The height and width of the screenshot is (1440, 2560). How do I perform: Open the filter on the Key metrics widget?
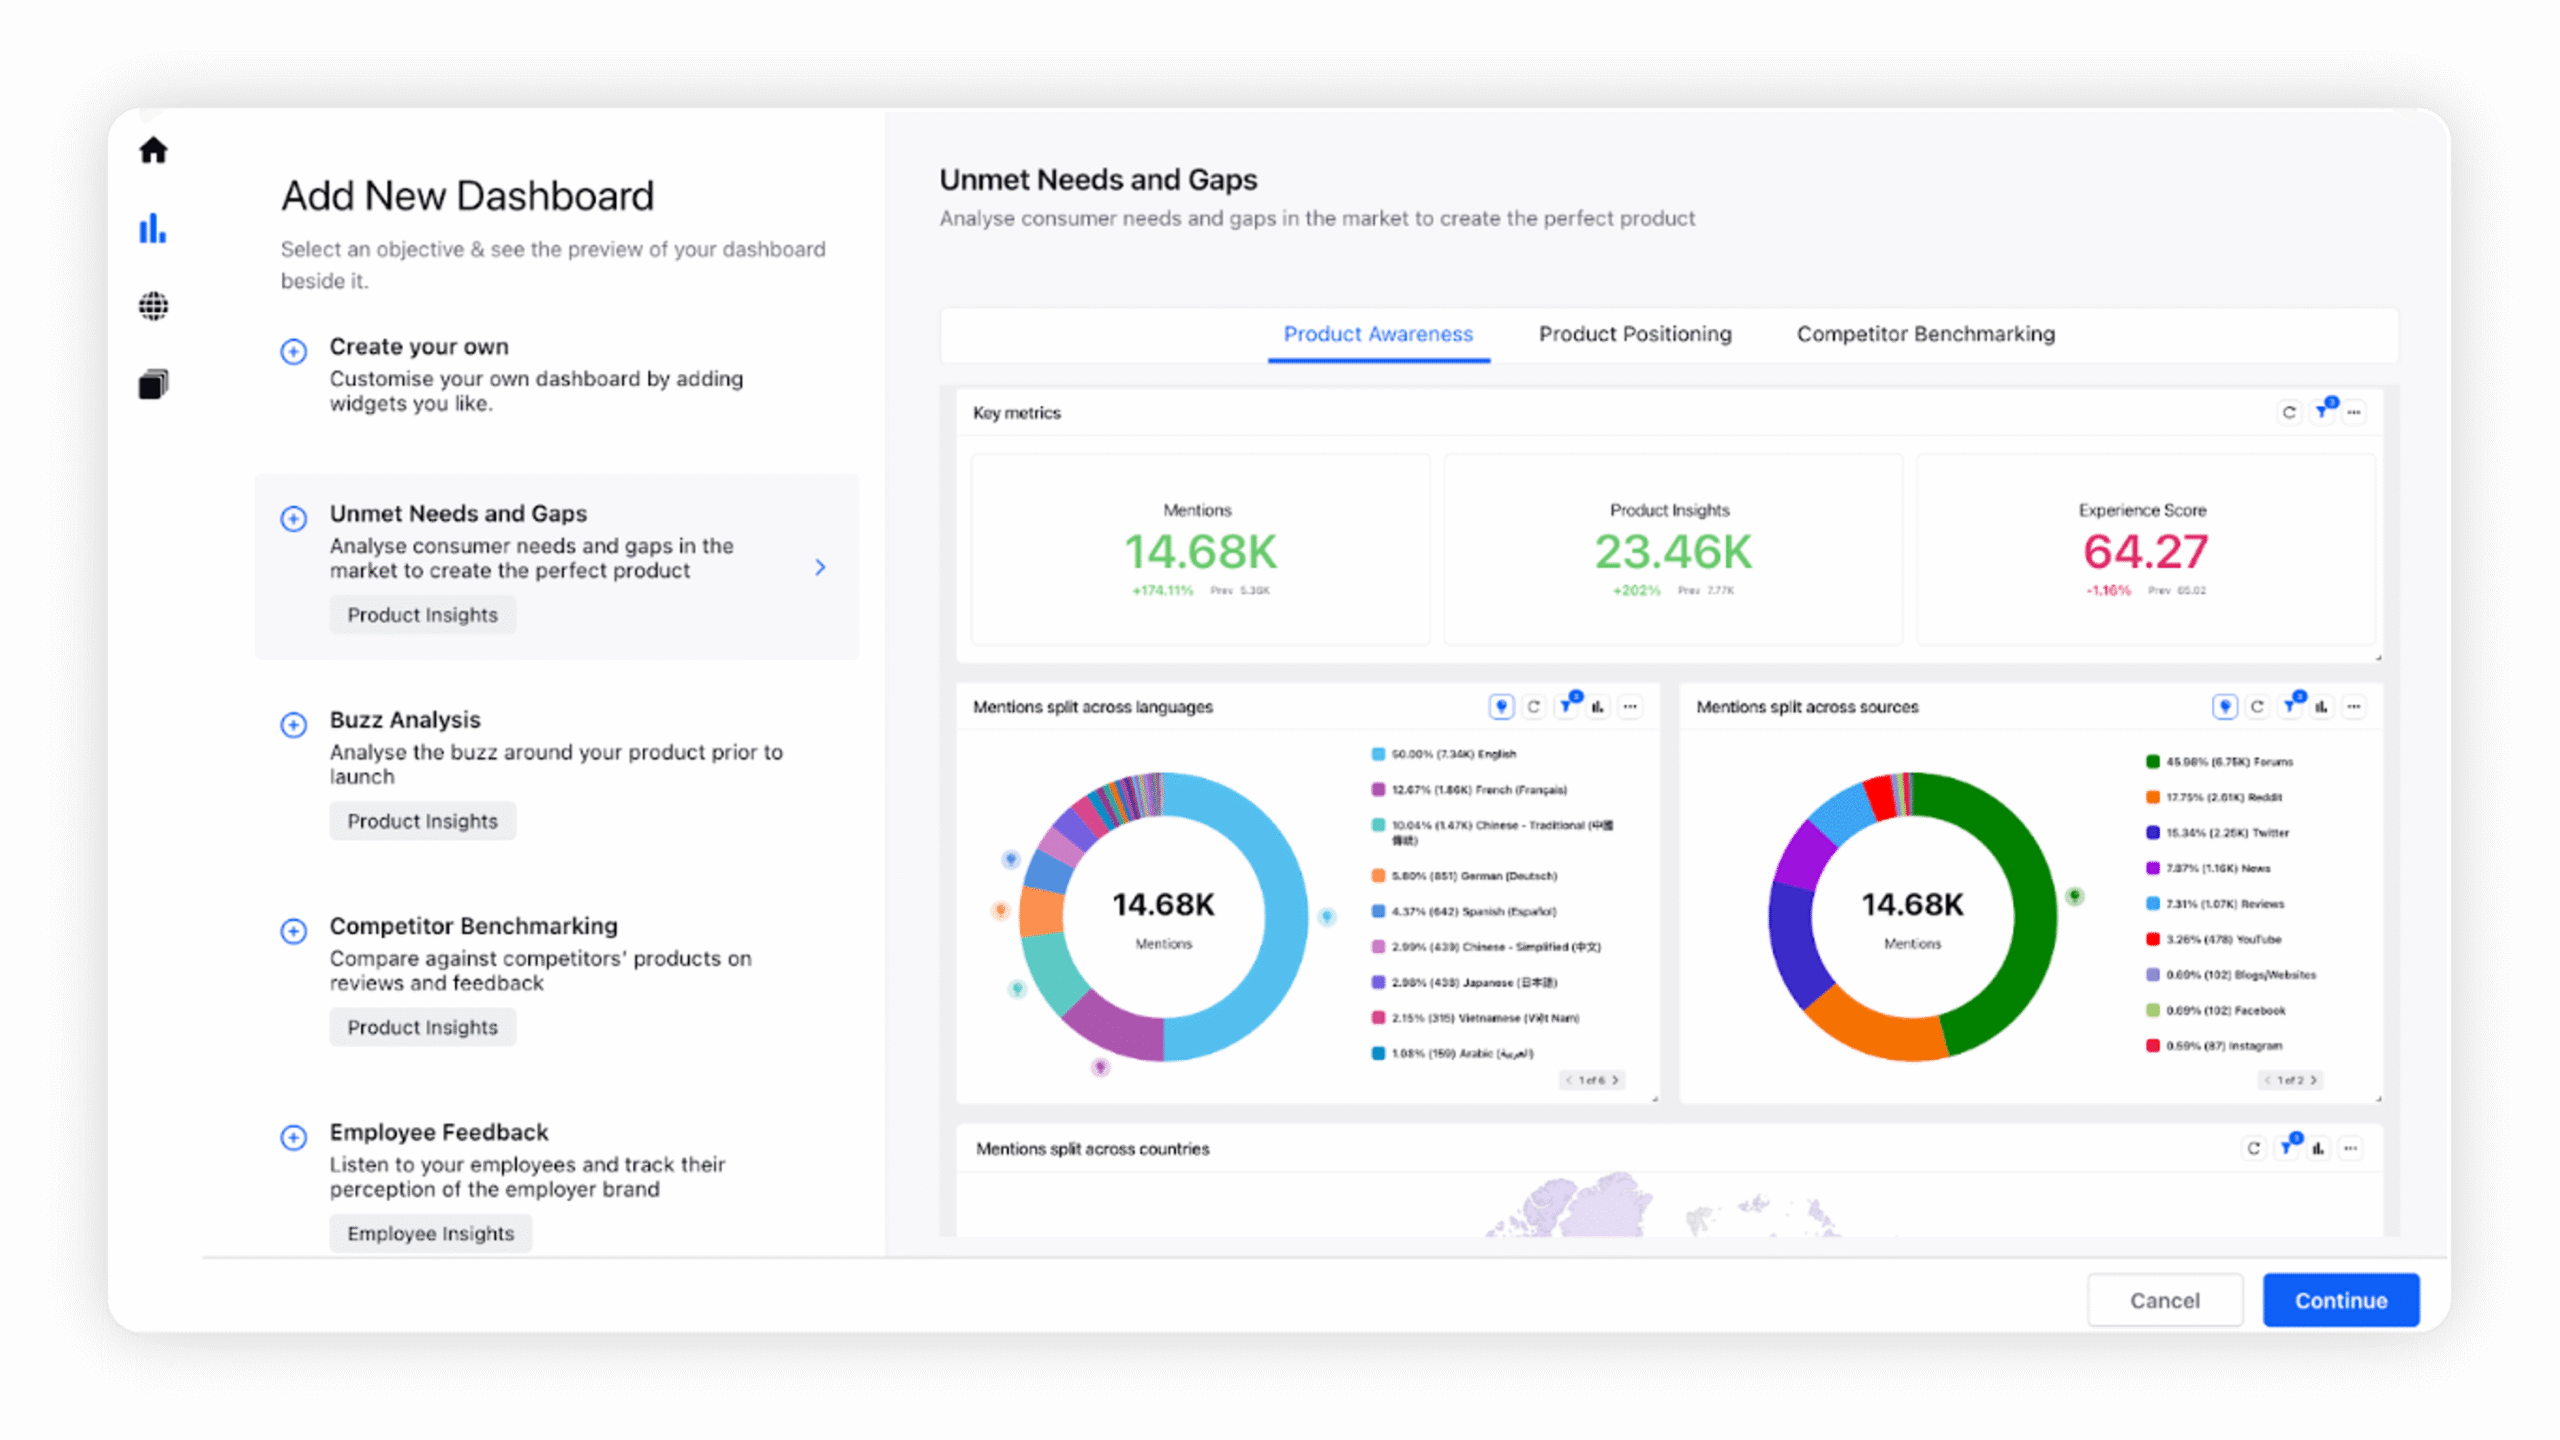2322,412
